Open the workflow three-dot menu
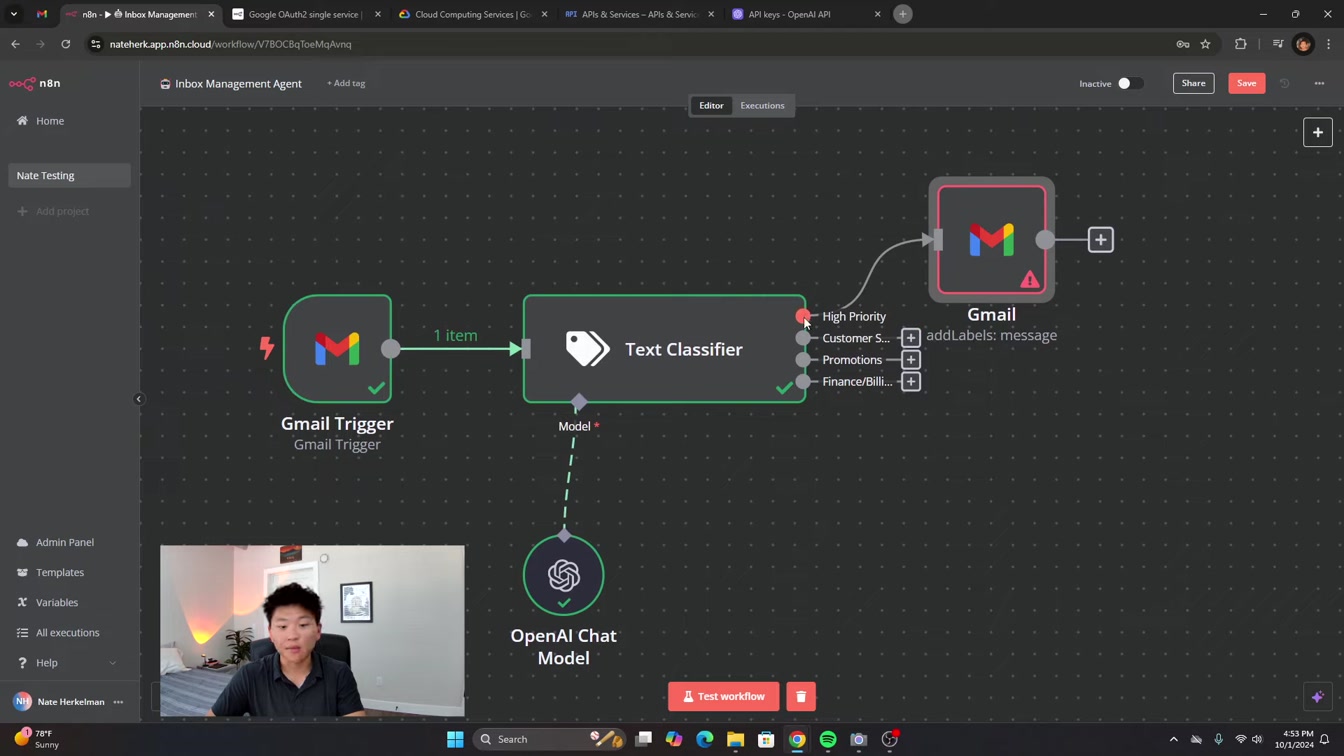 coord(1319,83)
